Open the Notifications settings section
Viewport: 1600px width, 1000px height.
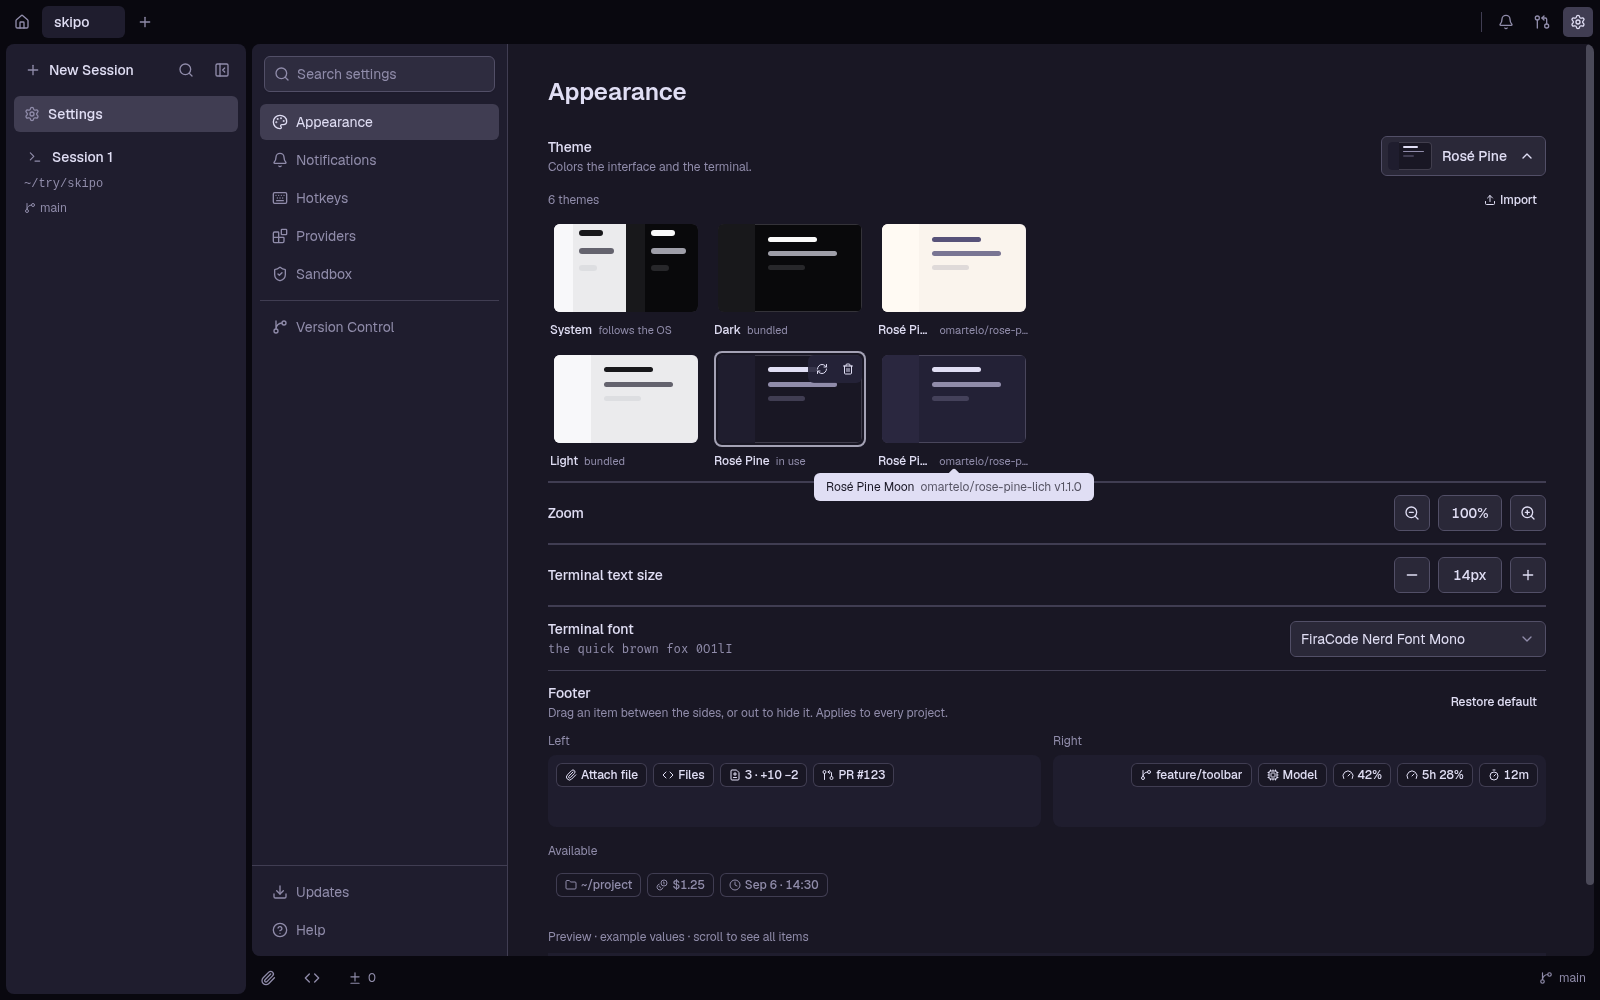(379, 160)
